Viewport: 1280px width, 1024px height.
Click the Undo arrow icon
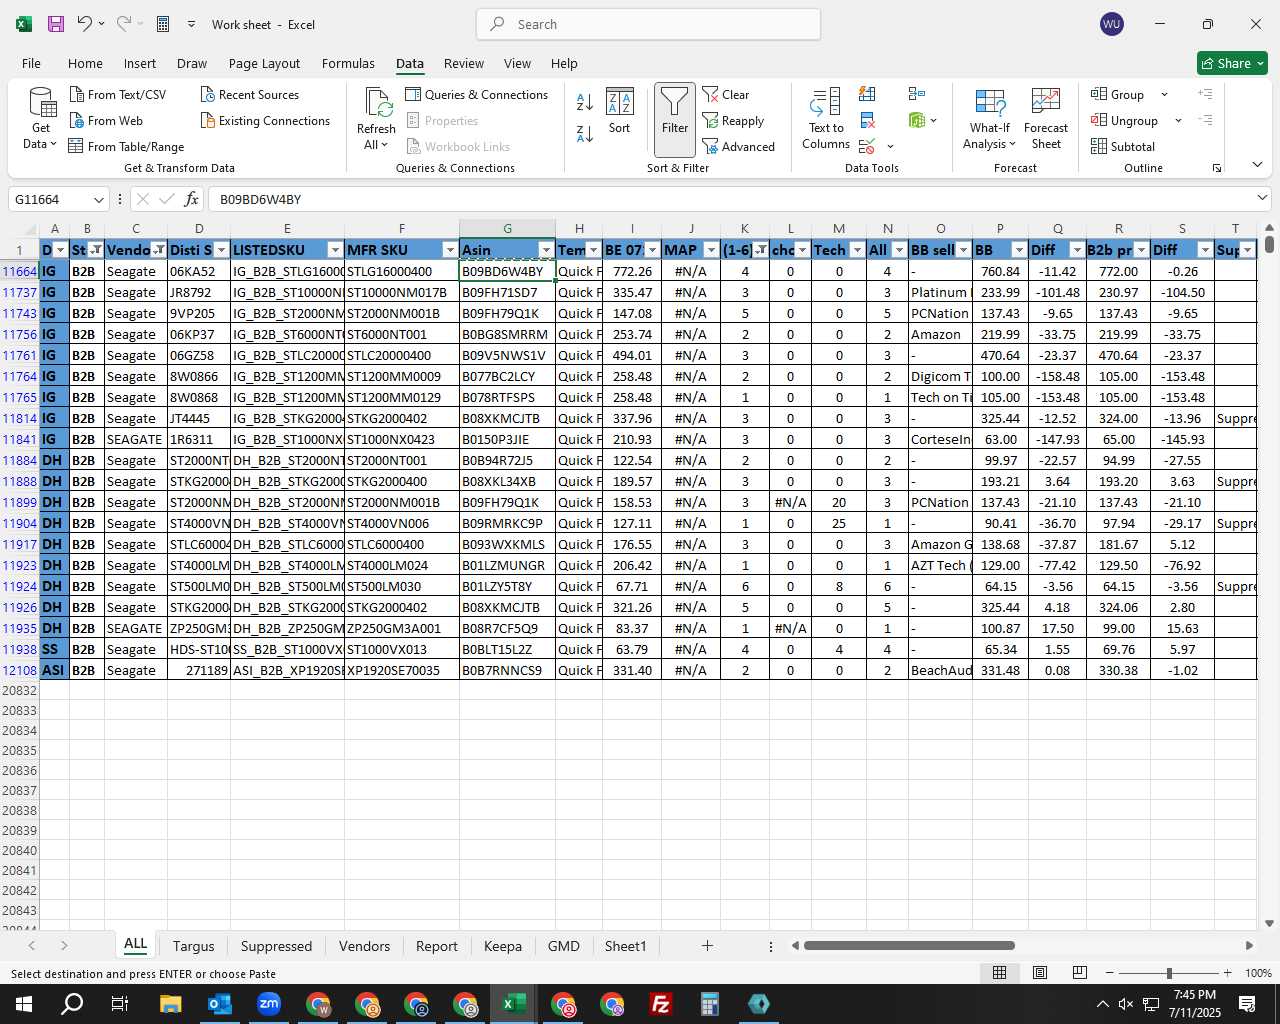click(85, 24)
